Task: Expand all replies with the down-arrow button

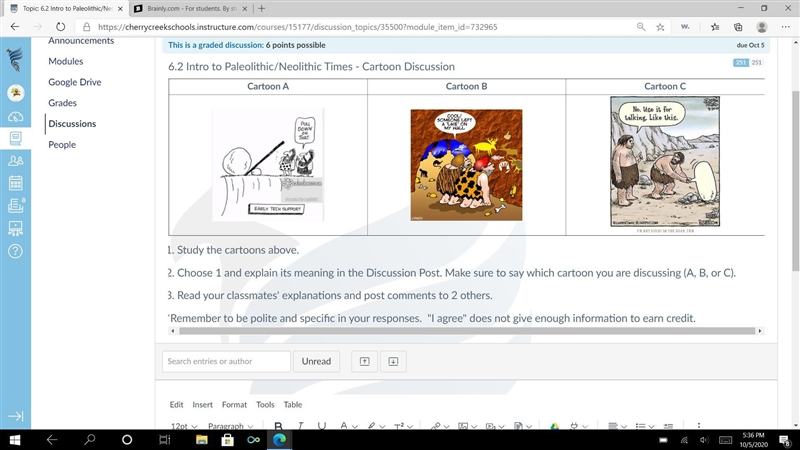Action: (393, 361)
